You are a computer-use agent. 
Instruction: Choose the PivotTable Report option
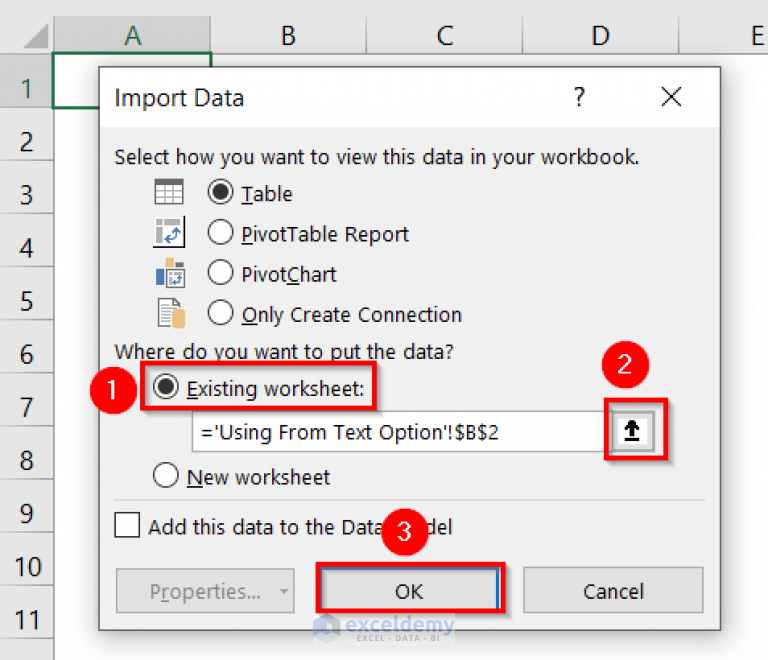(221, 233)
